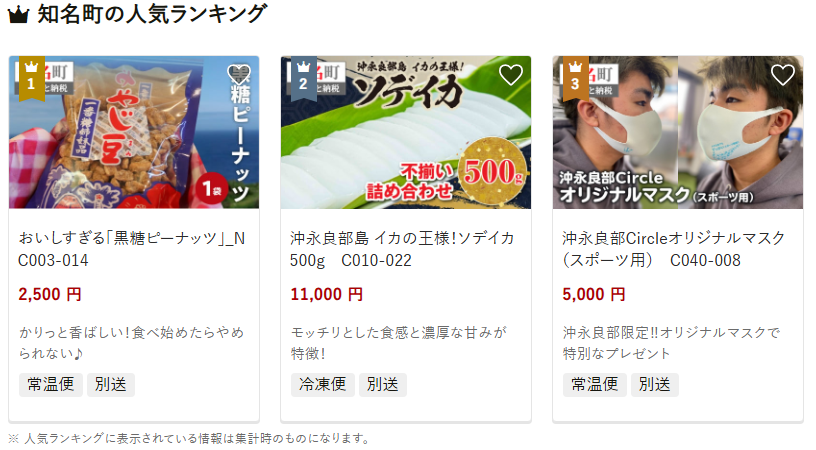Viewport: 816px width, 450px height.
Task: Select 別送 tag on the mask card
Action: point(655,384)
